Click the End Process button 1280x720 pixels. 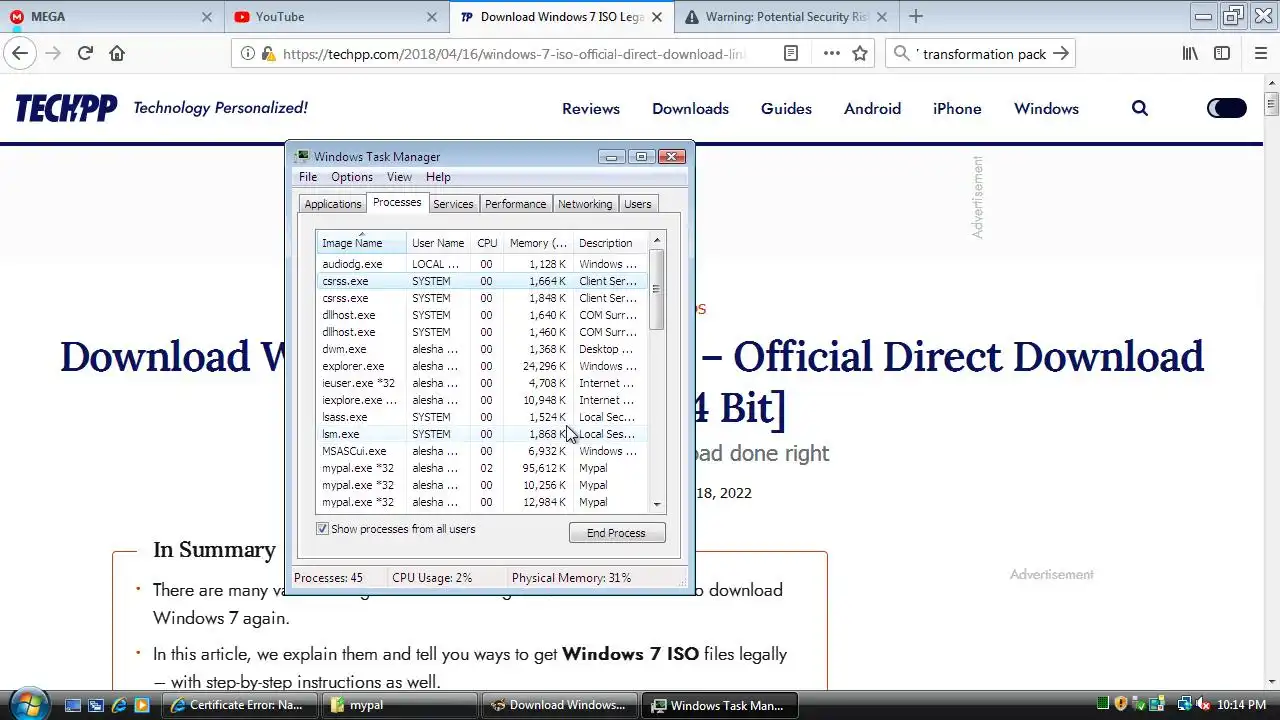click(617, 533)
